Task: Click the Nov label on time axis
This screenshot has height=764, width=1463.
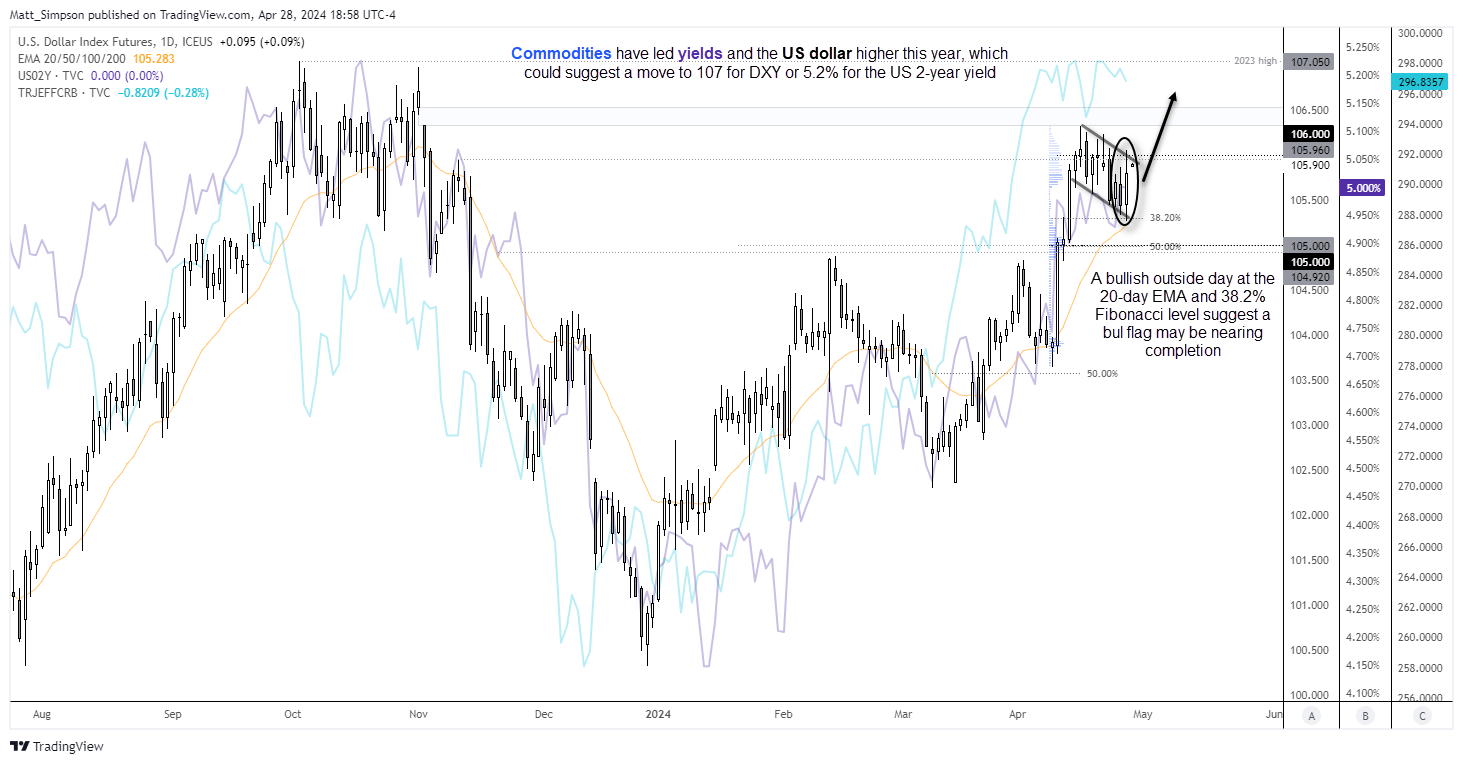Action: tap(419, 715)
